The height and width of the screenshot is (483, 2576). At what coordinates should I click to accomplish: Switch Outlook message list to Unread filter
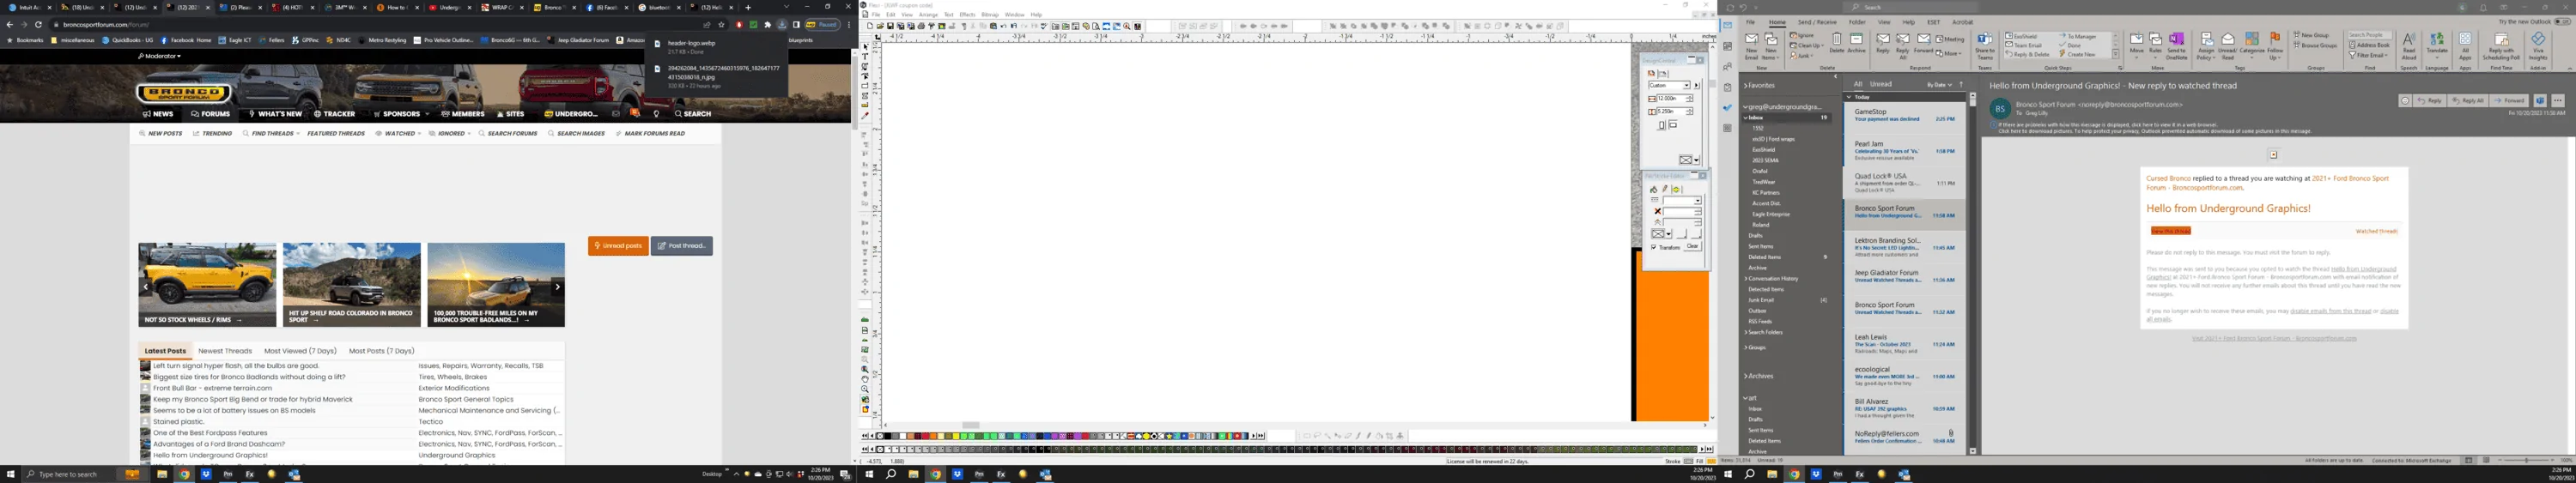click(x=1881, y=84)
